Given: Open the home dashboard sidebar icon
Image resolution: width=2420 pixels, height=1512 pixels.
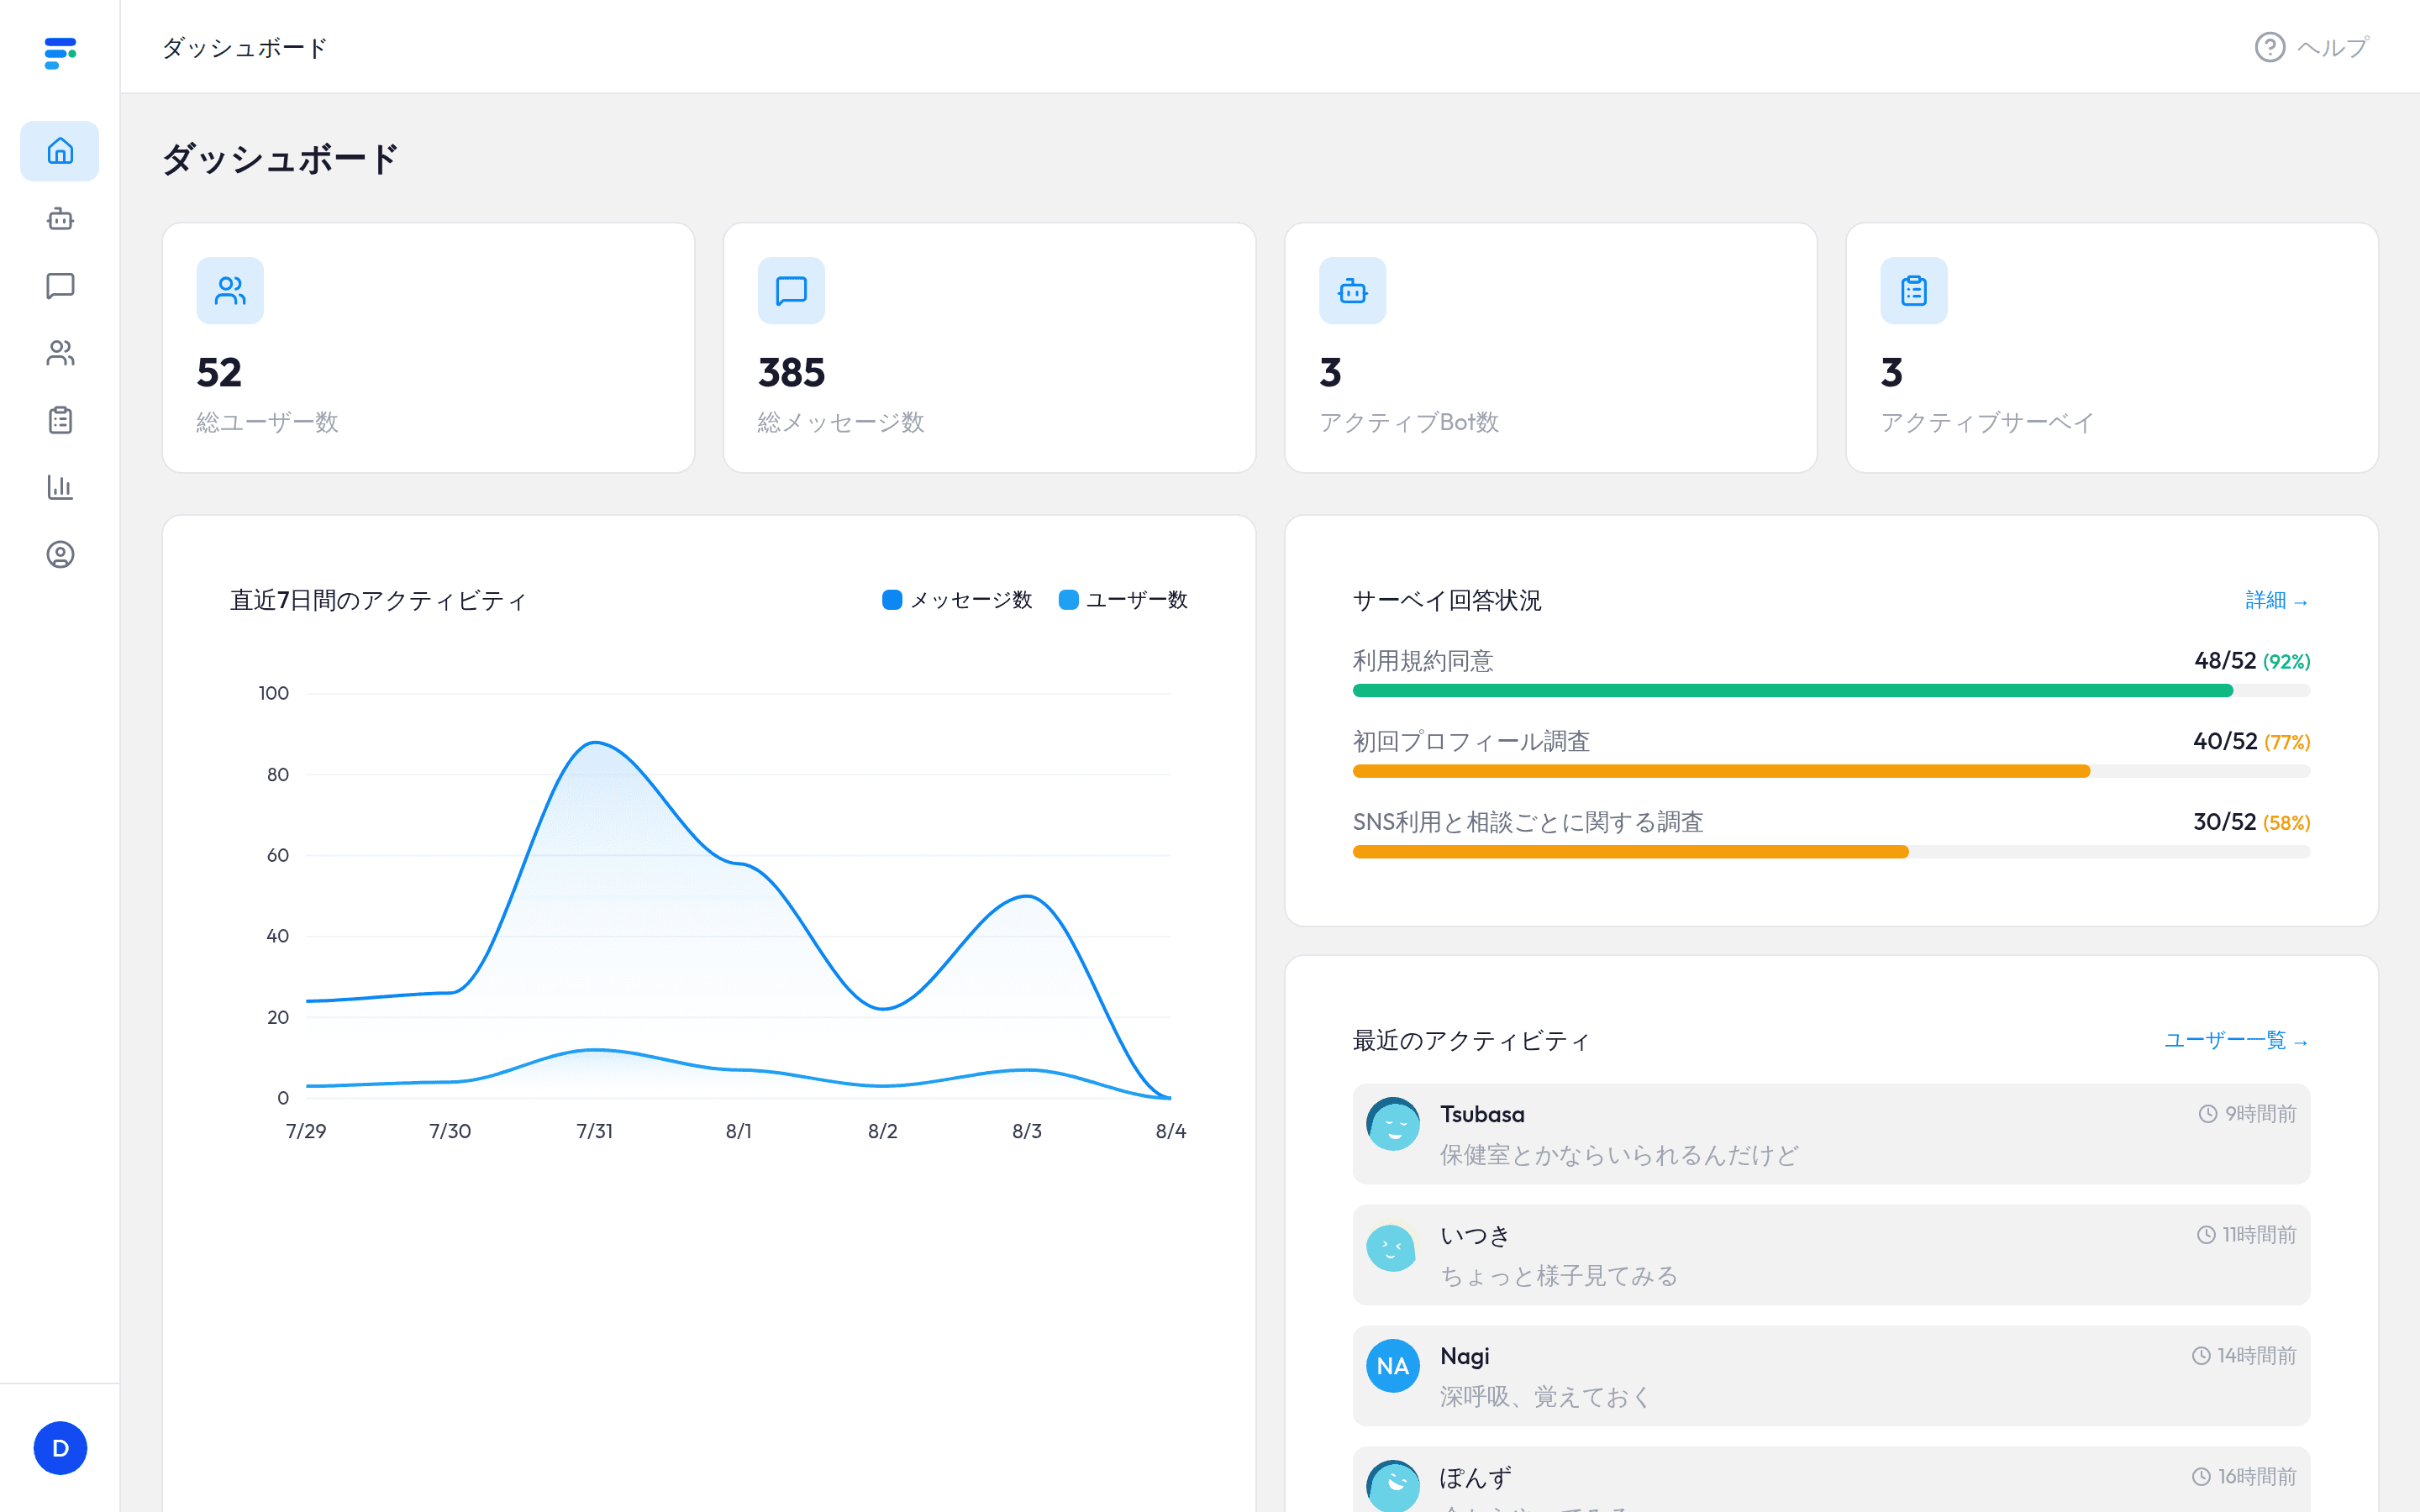Looking at the screenshot, I should (60, 151).
